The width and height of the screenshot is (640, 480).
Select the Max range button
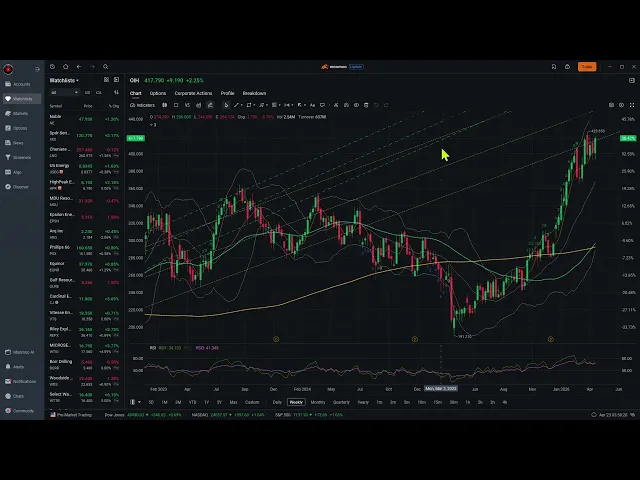233,402
